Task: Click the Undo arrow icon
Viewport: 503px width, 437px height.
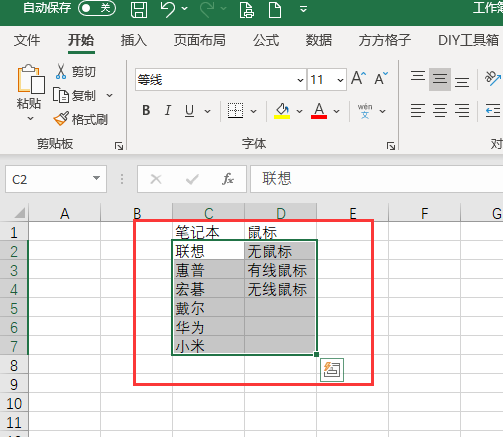Action: point(168,9)
